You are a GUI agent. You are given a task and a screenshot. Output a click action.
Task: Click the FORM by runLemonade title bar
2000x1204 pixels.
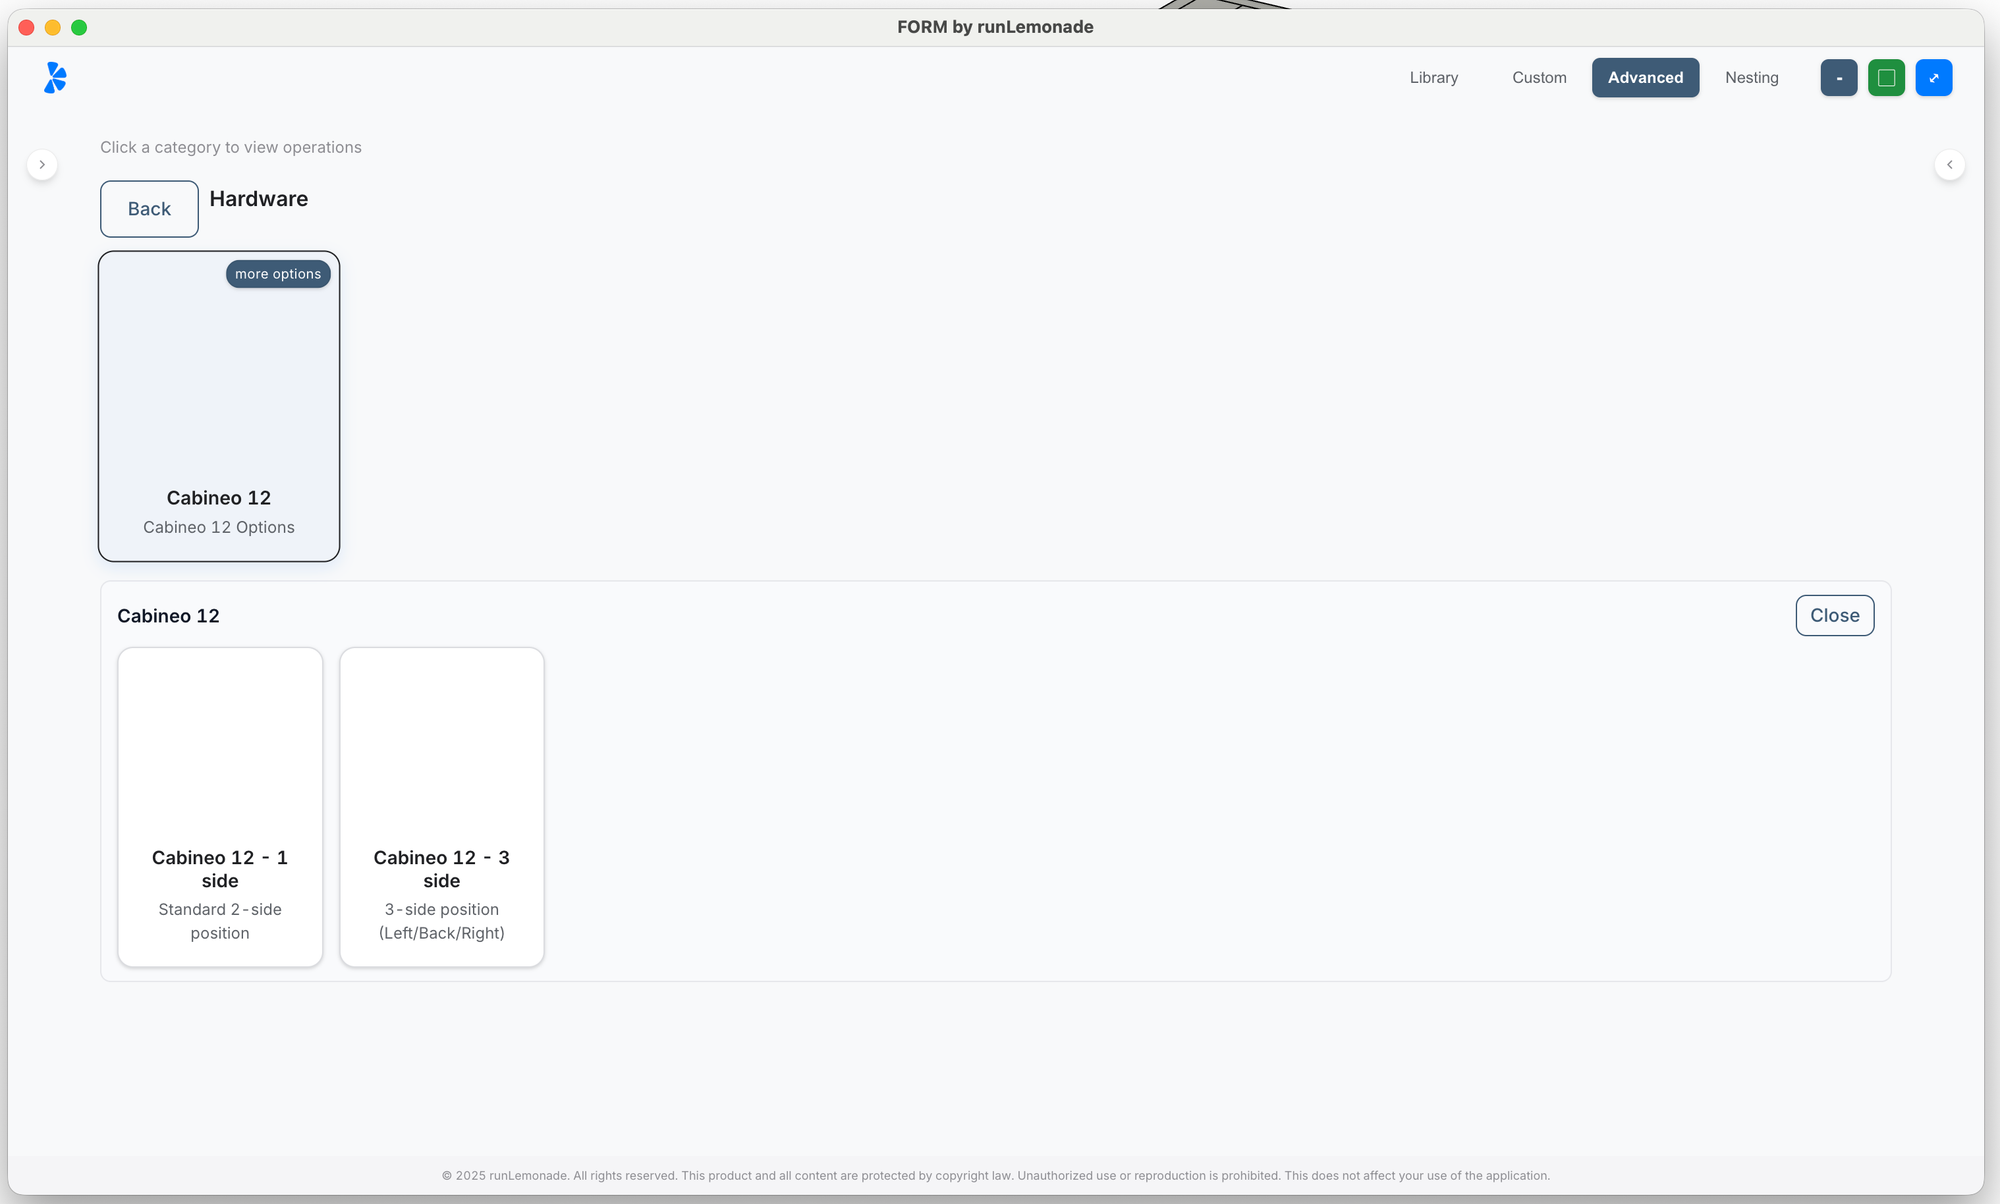tap(994, 28)
